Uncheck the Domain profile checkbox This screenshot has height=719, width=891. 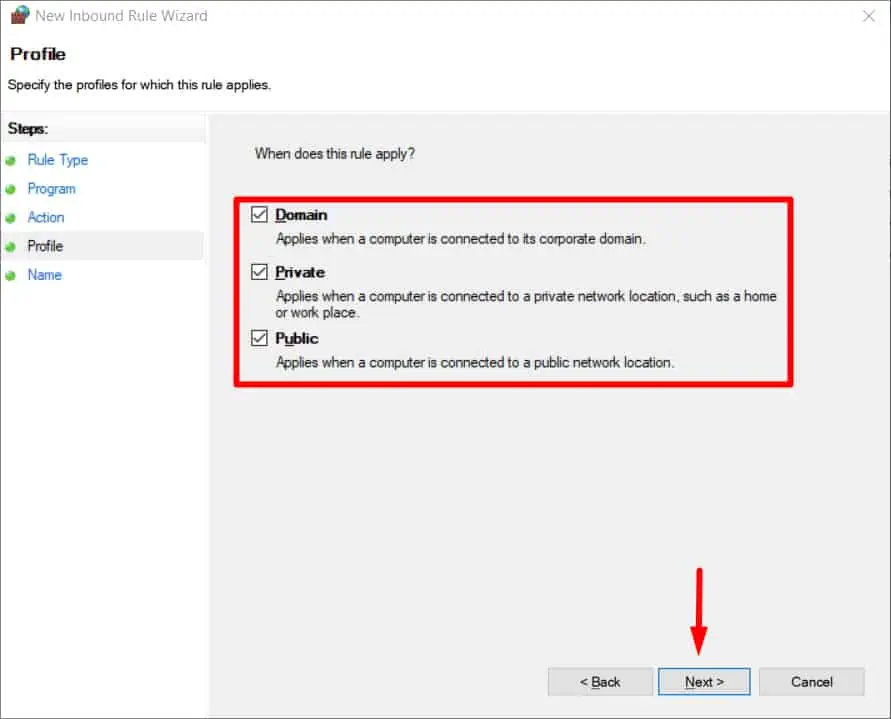(259, 214)
